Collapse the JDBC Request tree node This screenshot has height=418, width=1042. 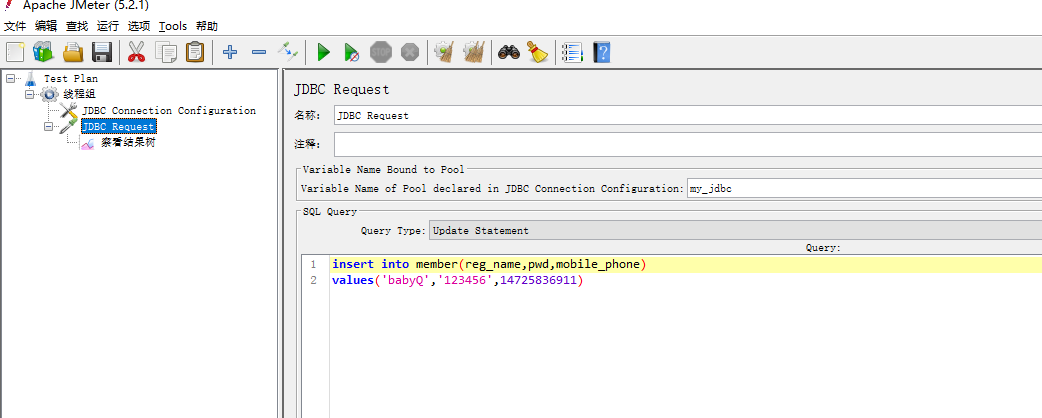tap(49, 127)
